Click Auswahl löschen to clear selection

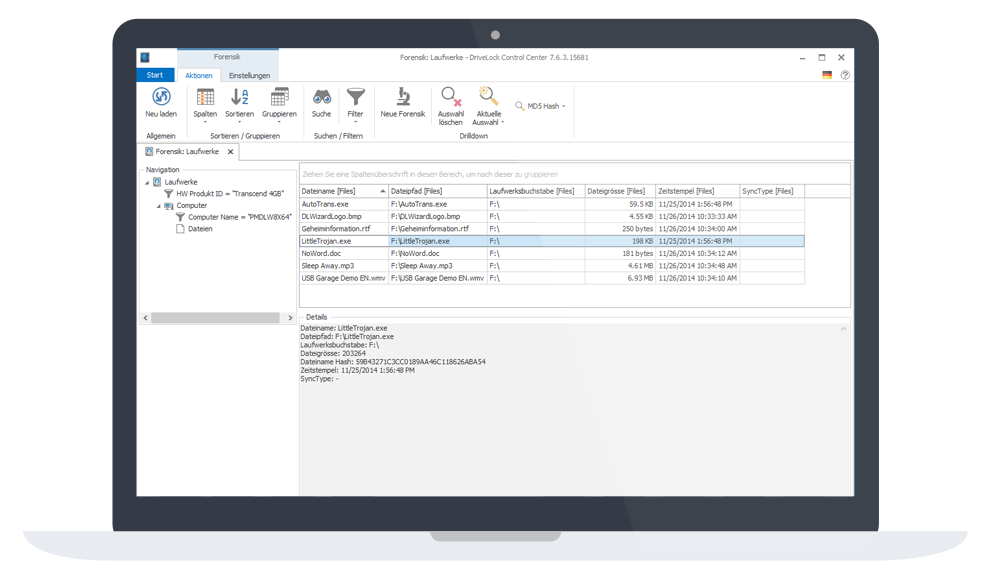tap(451, 98)
